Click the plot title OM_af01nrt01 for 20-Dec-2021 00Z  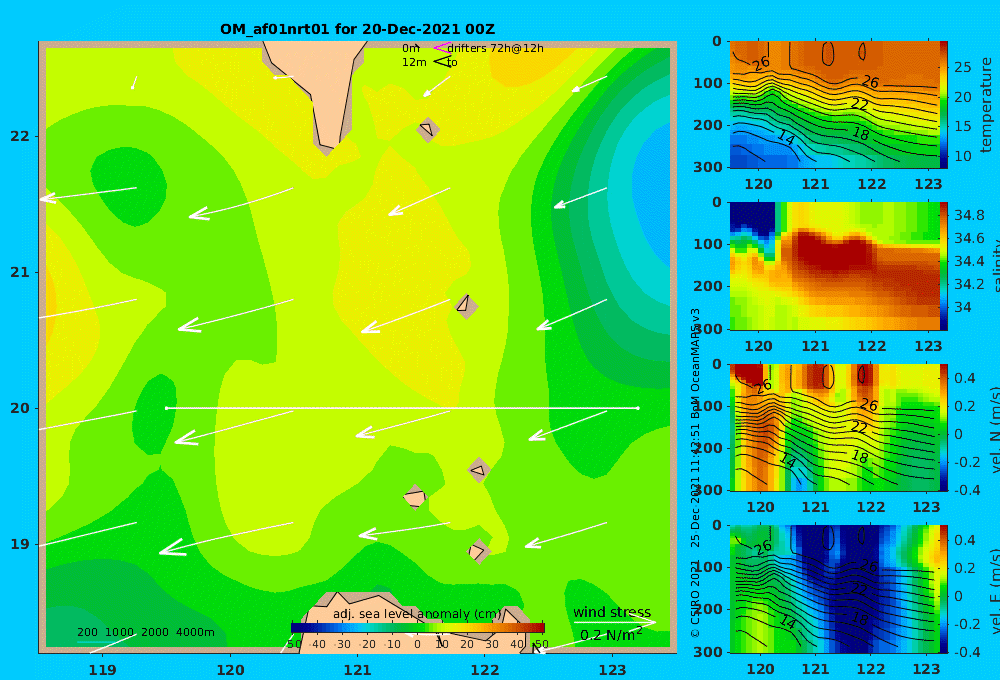(357, 29)
